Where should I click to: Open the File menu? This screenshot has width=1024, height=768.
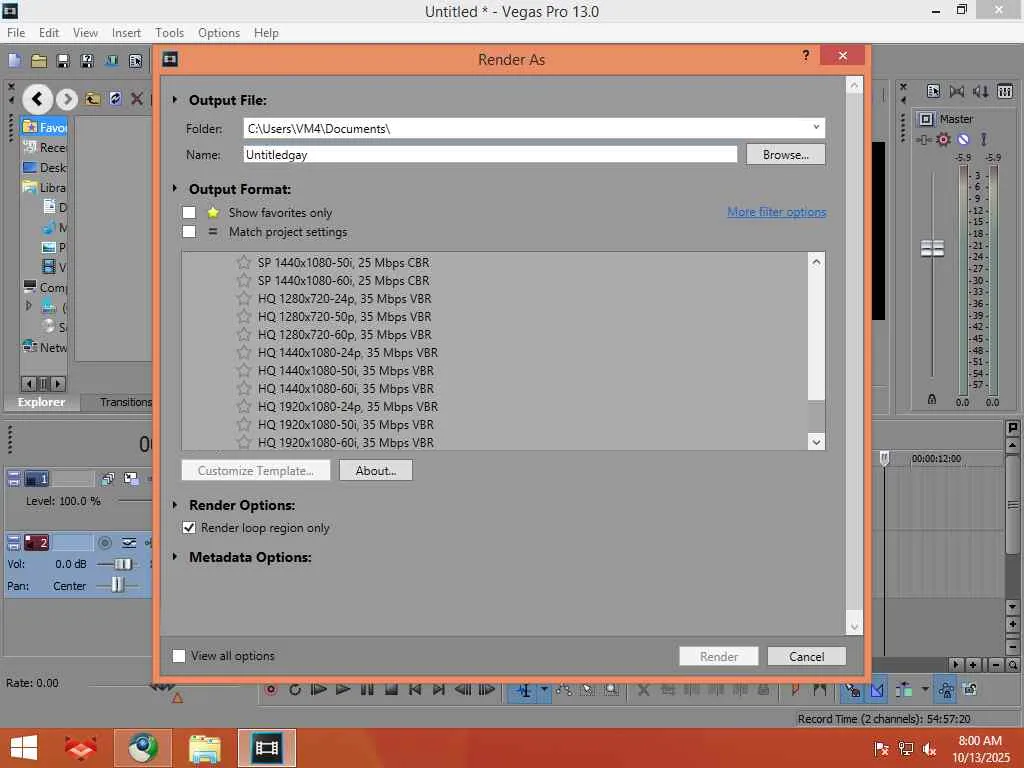[x=16, y=33]
